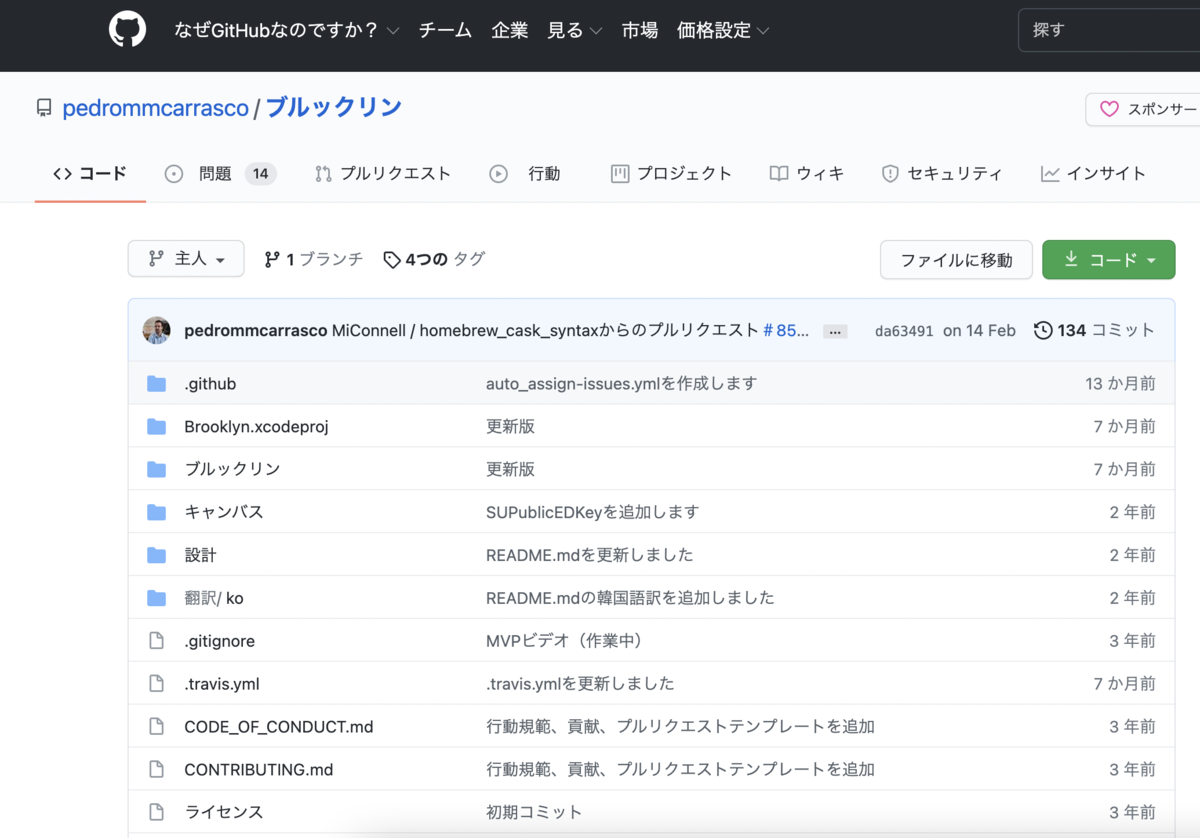
Task: Click the file icon for .travis.yml
Action: (156, 684)
